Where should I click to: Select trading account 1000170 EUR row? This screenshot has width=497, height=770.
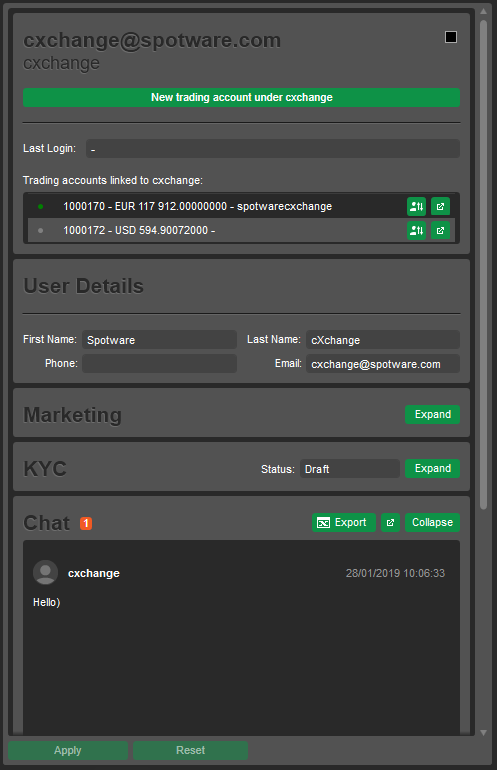[241, 206]
